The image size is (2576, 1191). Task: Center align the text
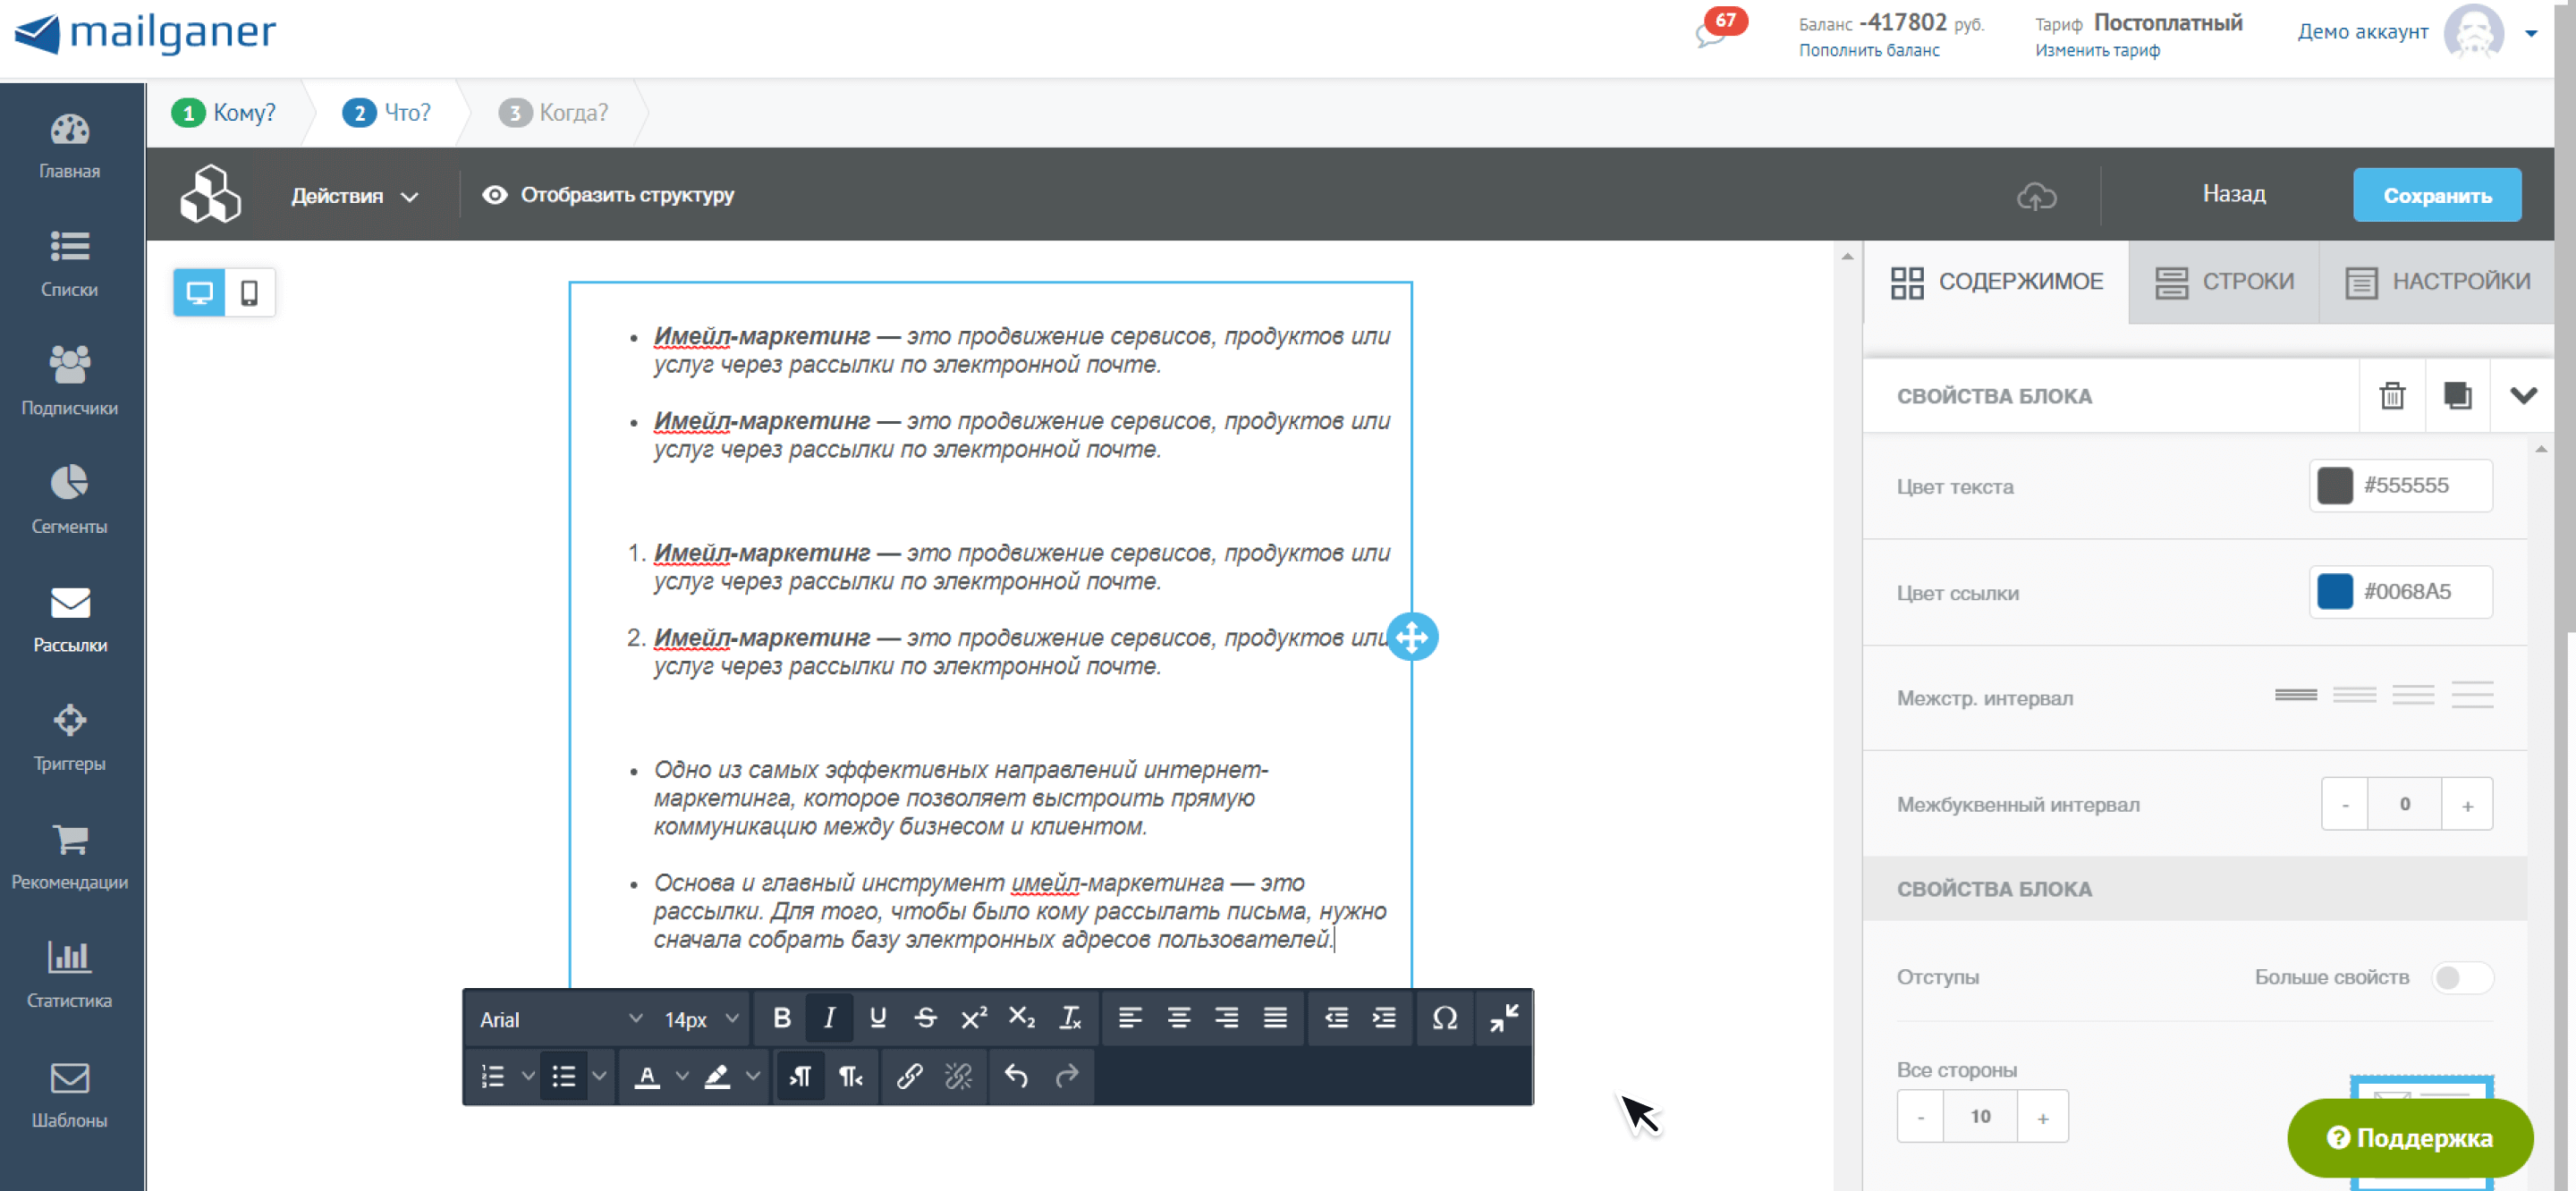coord(1178,1018)
